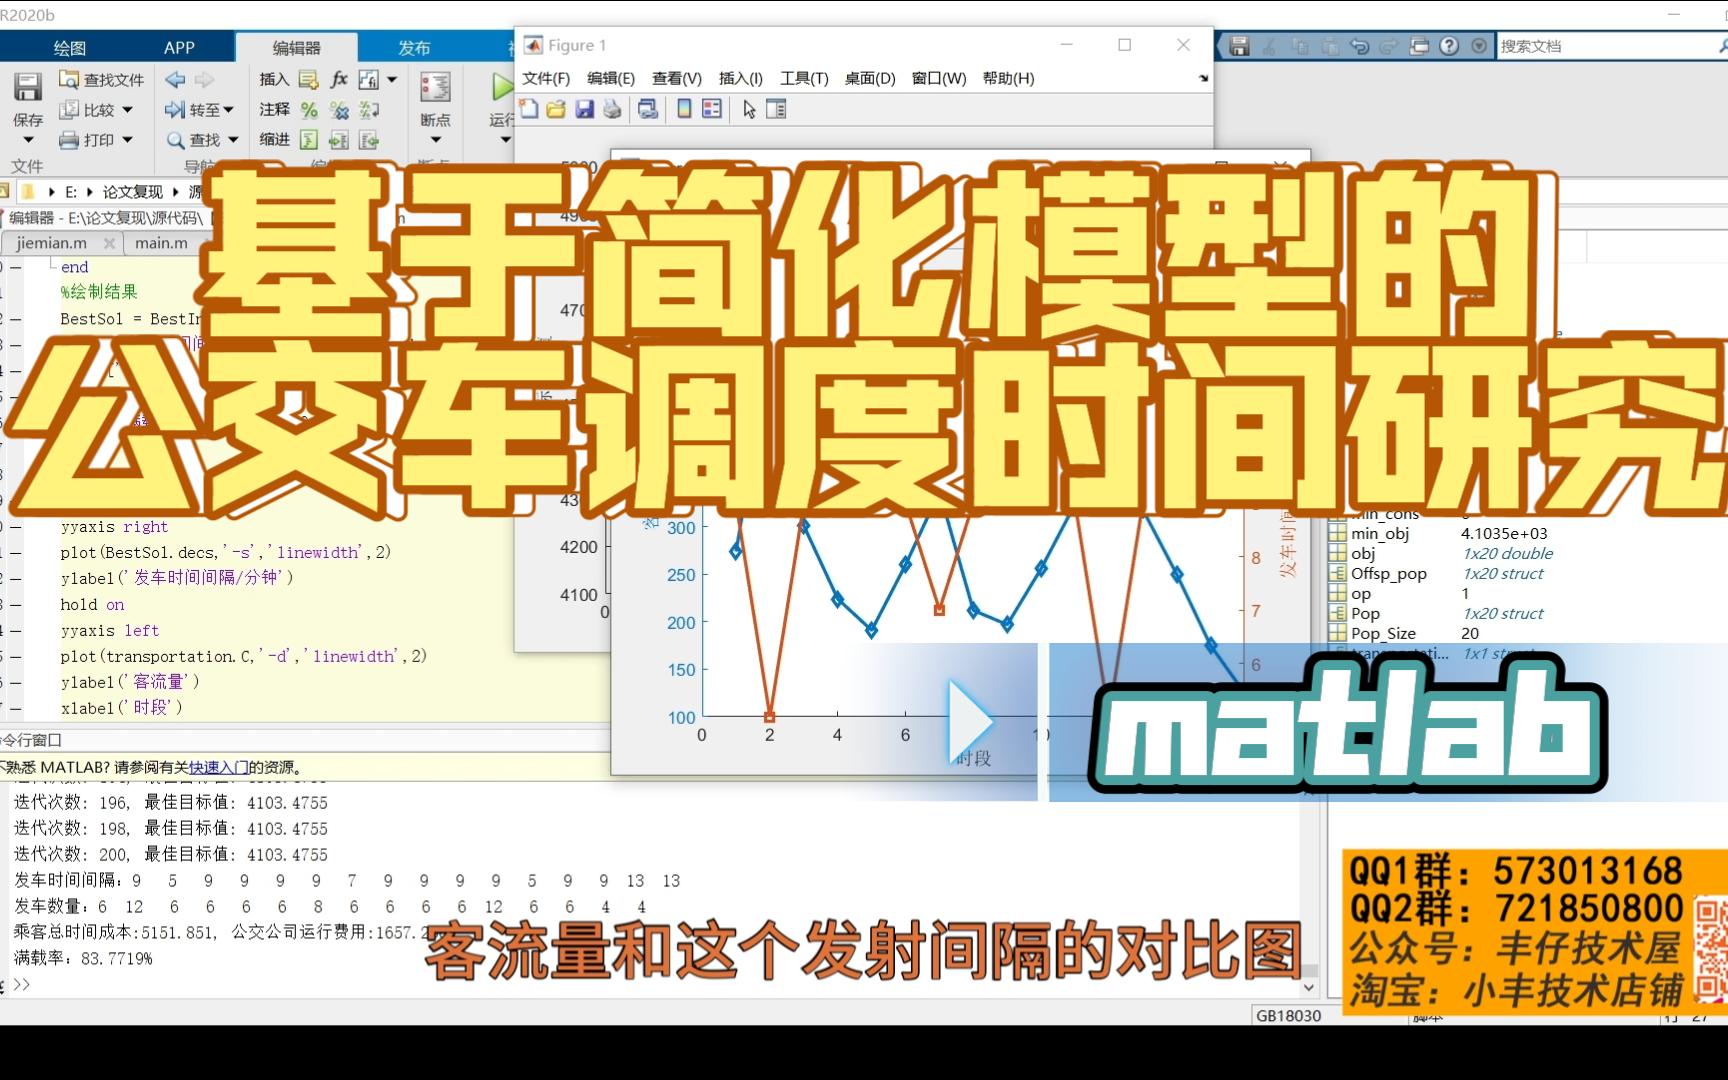1728x1080 pixels.
Task: Apply smart indent icon
Action: tap(309, 140)
